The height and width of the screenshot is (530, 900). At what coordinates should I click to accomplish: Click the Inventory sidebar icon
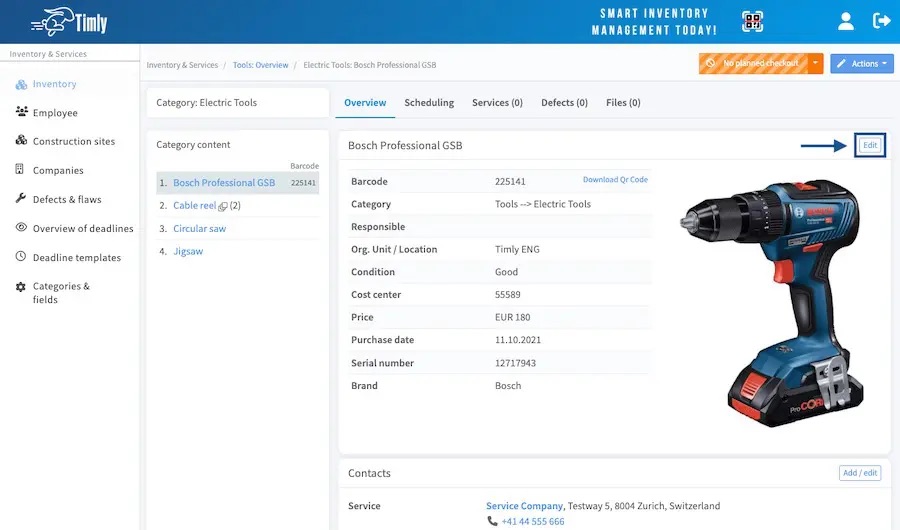pyautogui.click(x=21, y=84)
